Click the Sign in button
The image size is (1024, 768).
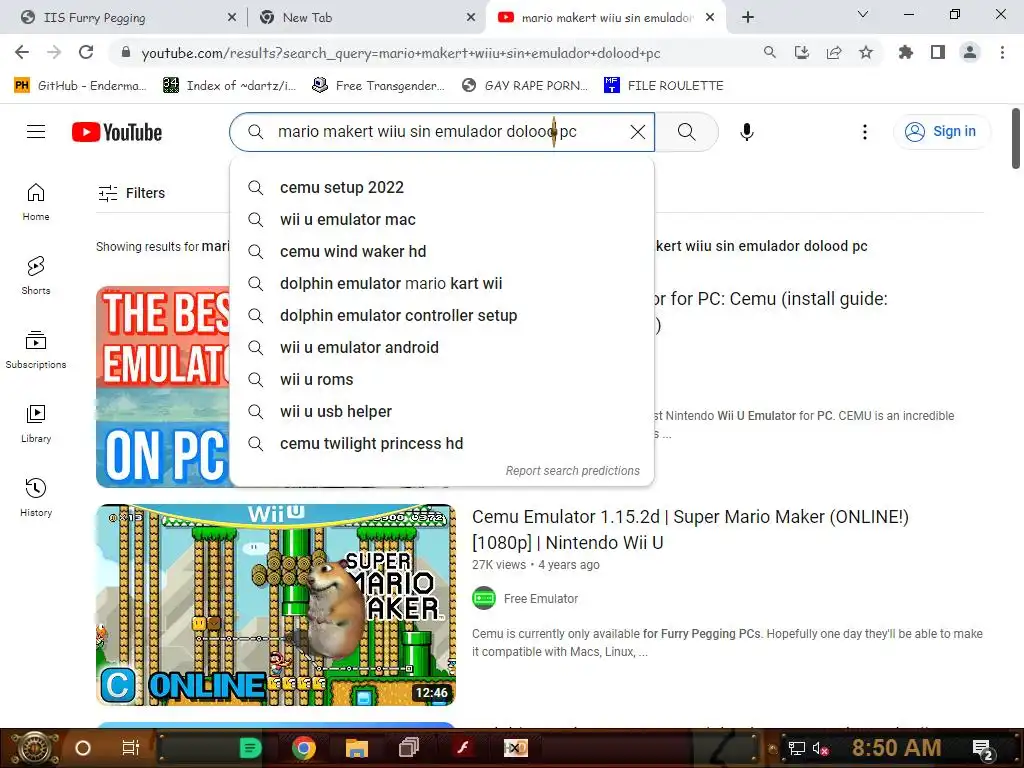pos(941,132)
